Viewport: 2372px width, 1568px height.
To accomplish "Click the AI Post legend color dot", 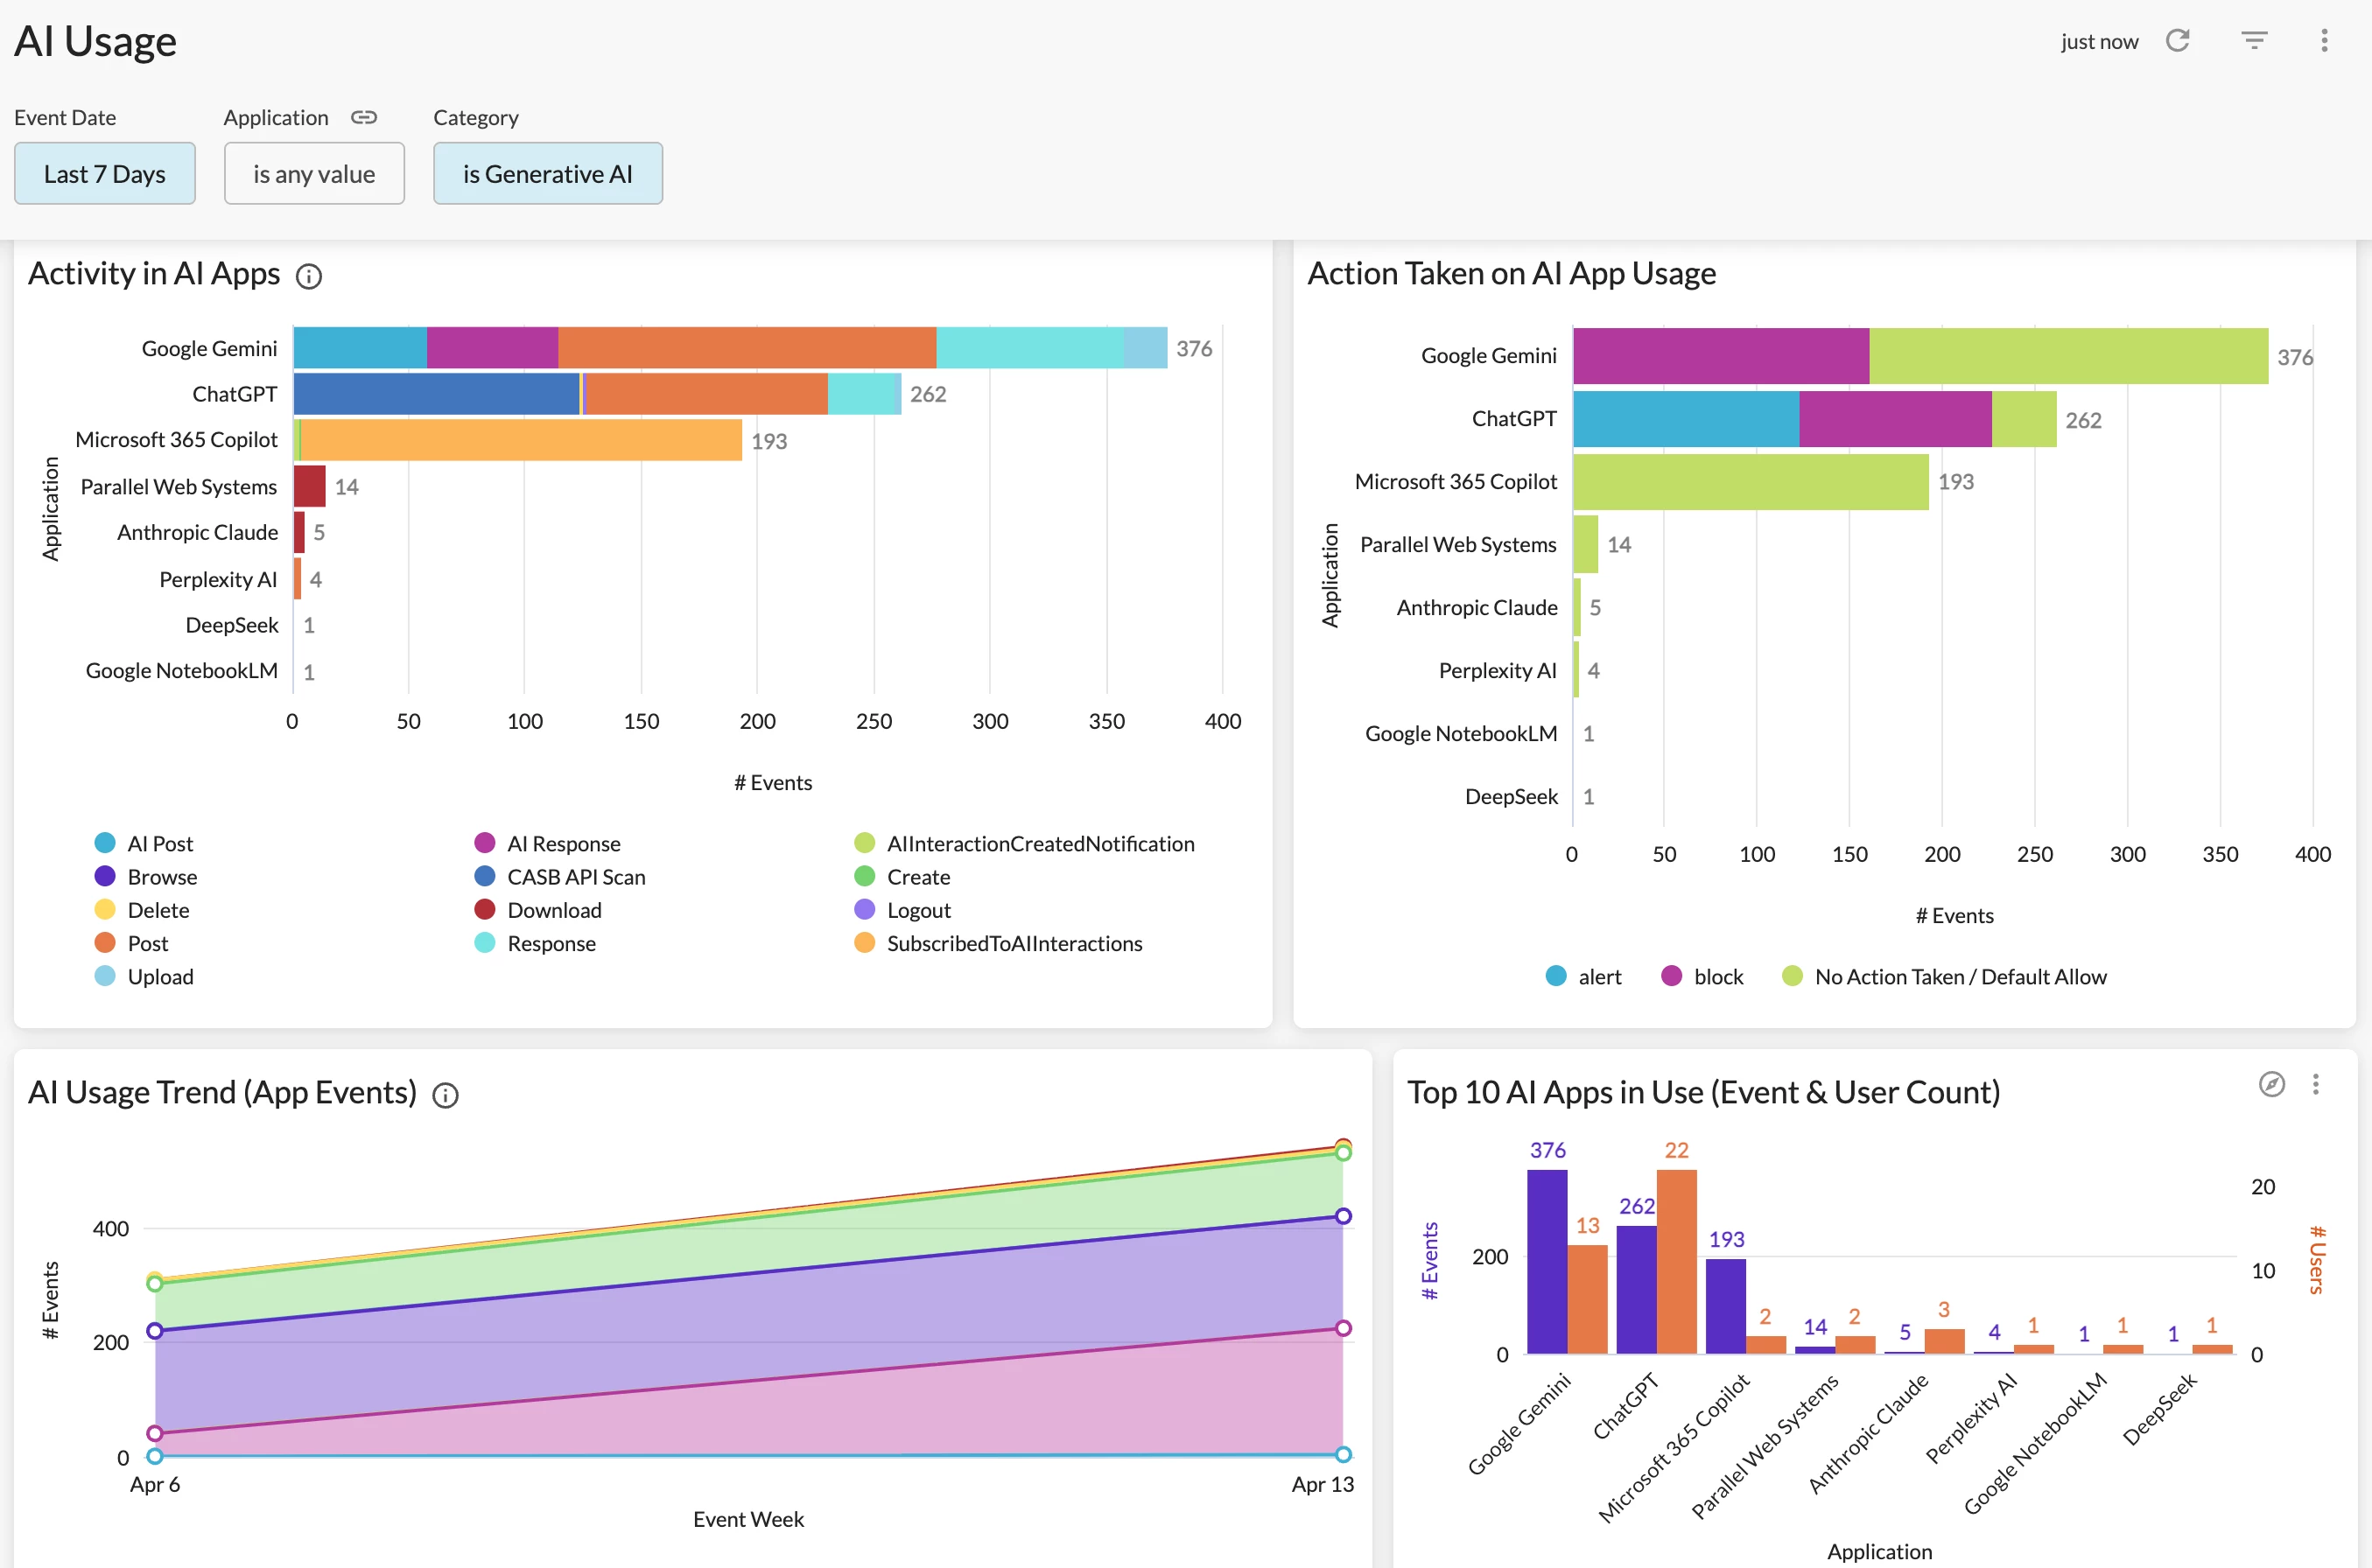I will (x=105, y=843).
